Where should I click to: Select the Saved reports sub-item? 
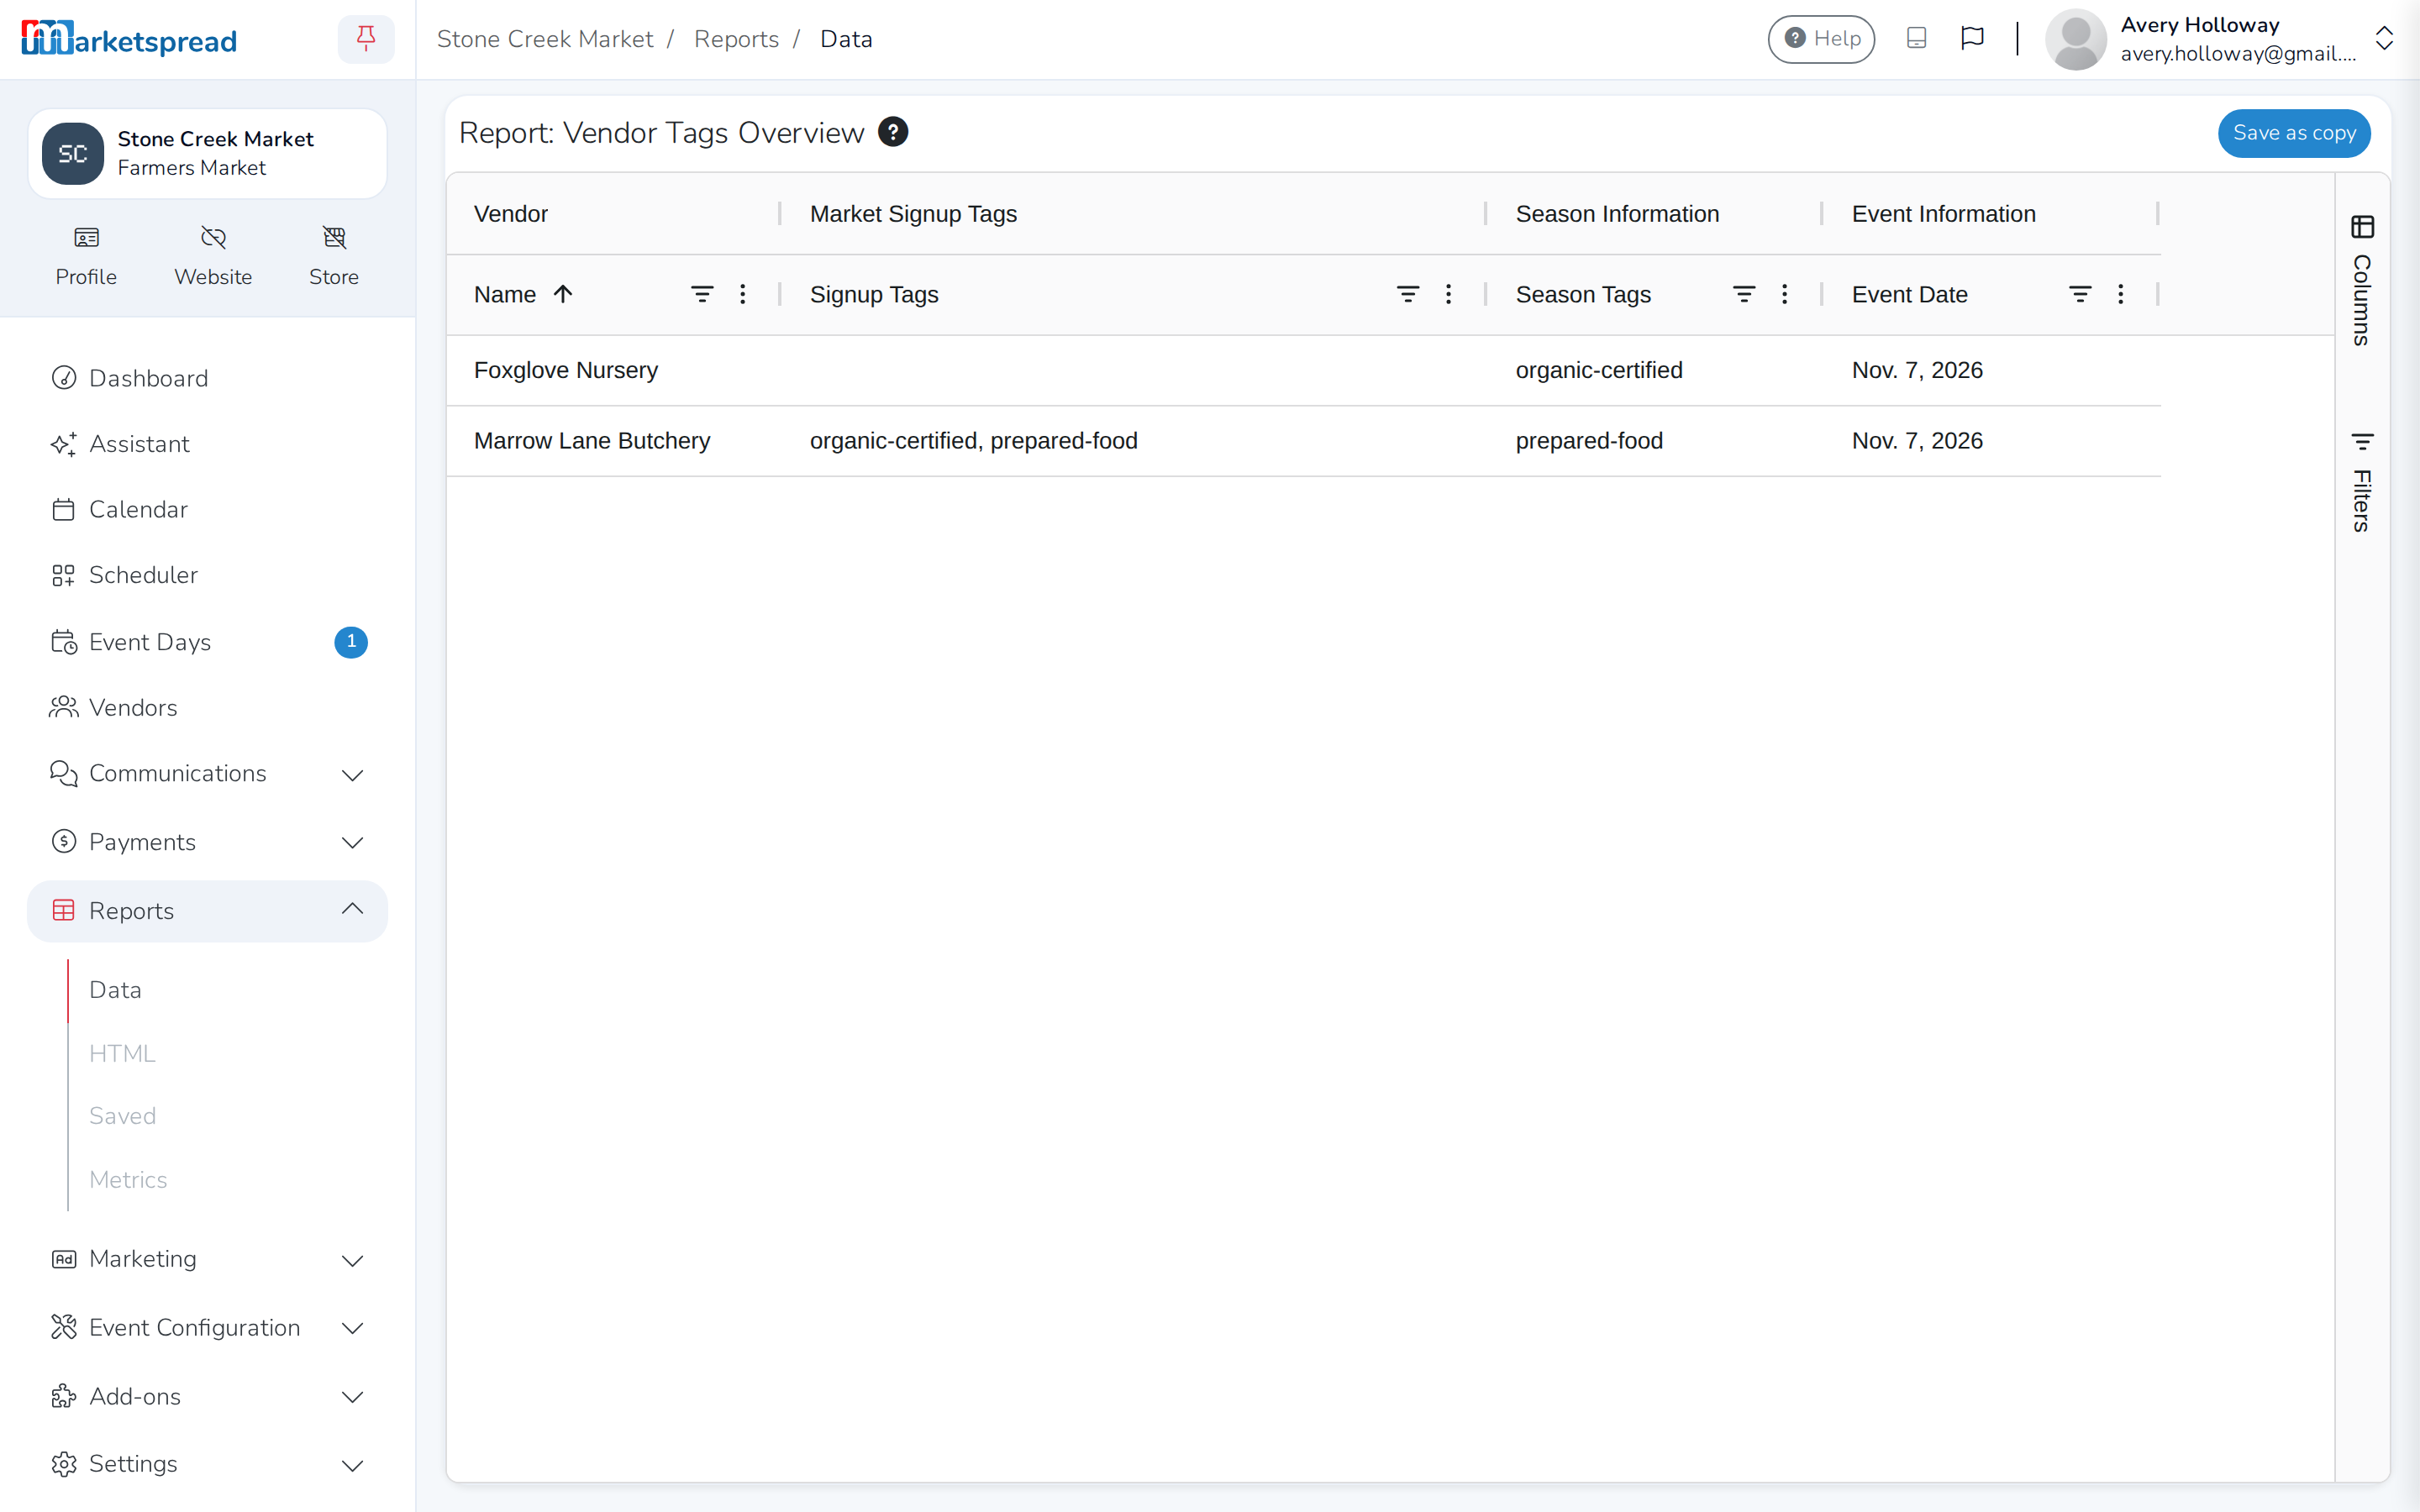(x=122, y=1116)
